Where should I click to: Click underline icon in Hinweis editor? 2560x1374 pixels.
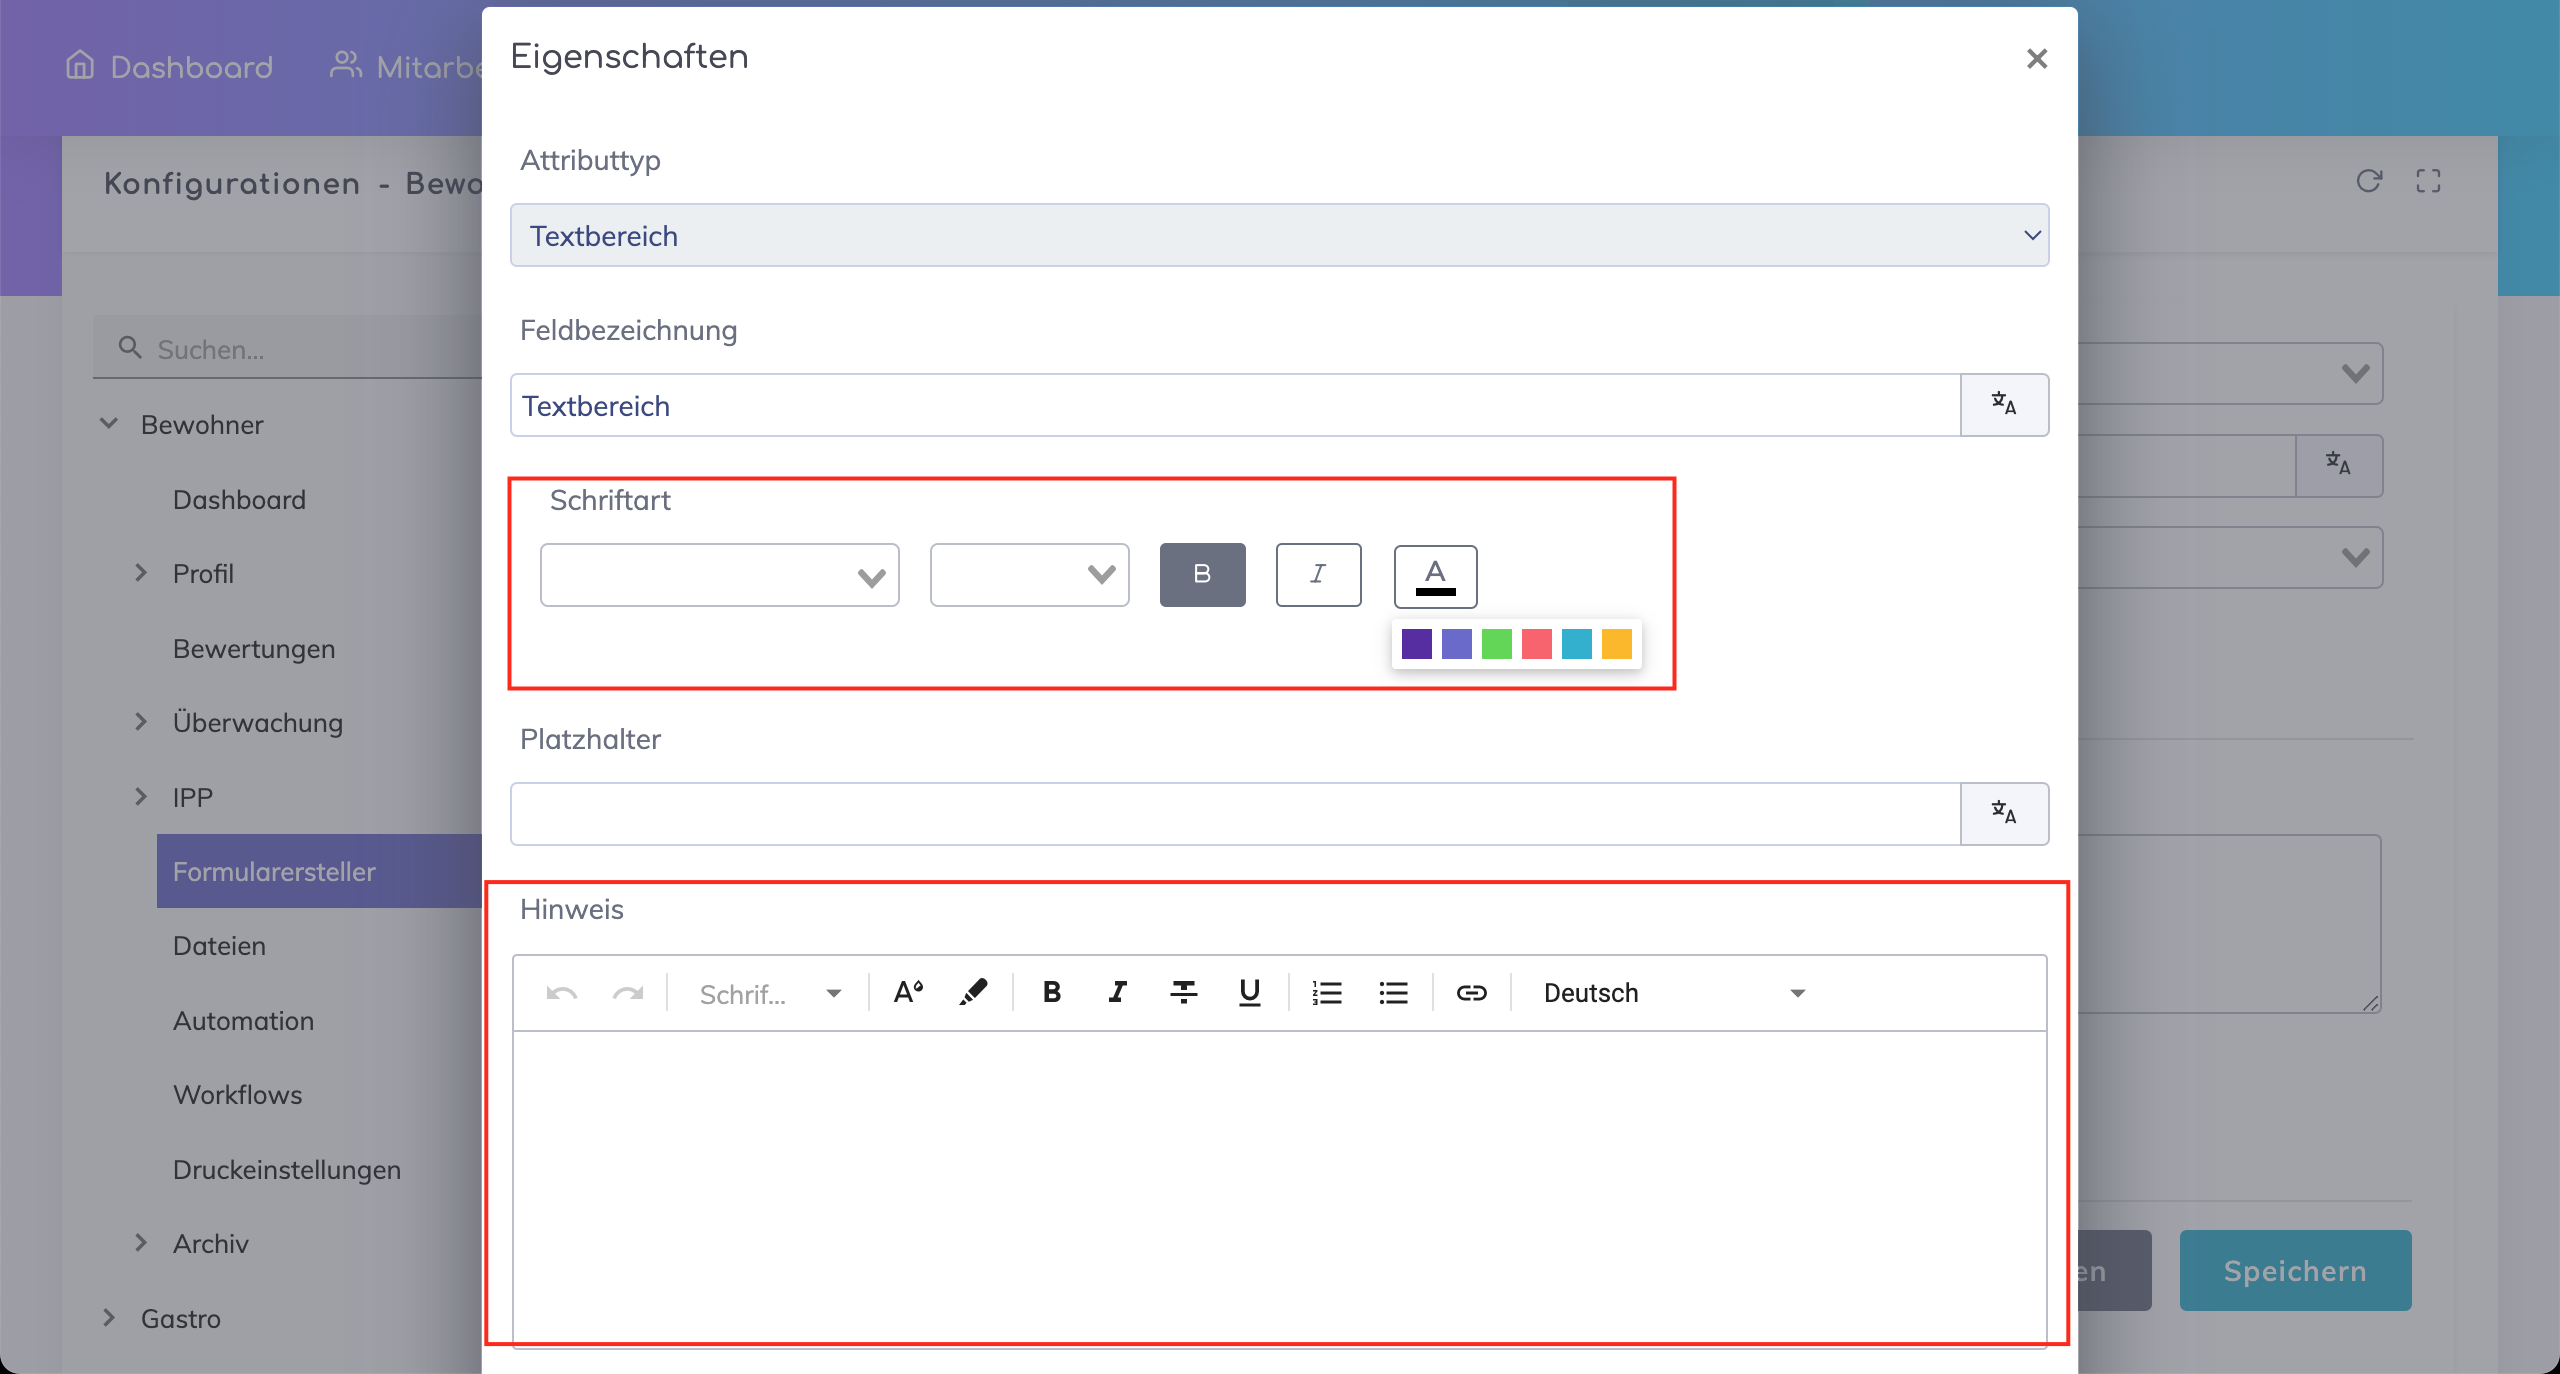(1249, 992)
